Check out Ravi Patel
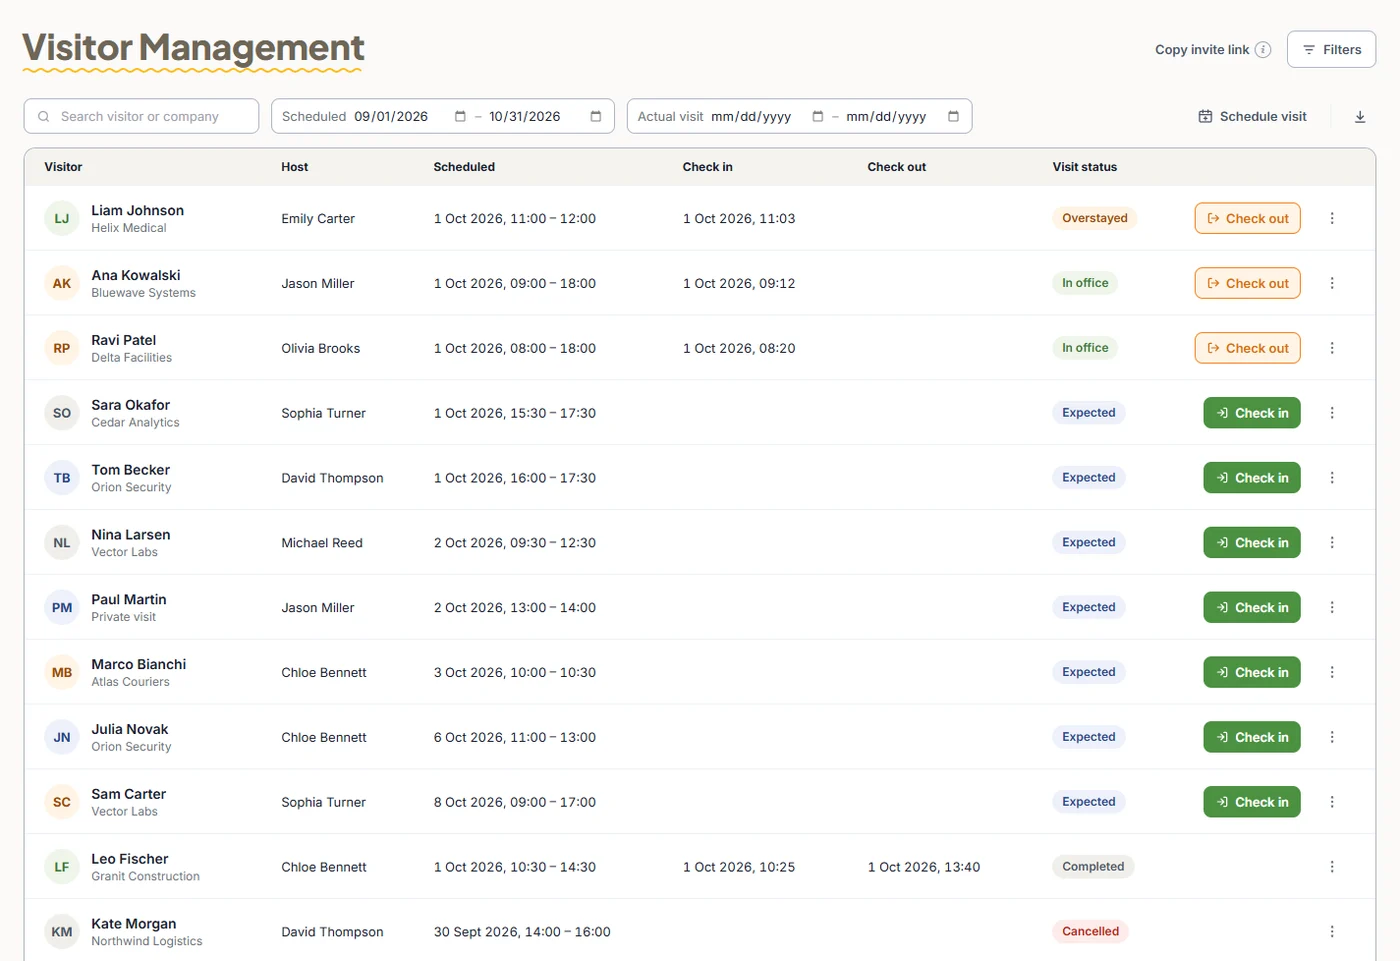 coord(1247,348)
